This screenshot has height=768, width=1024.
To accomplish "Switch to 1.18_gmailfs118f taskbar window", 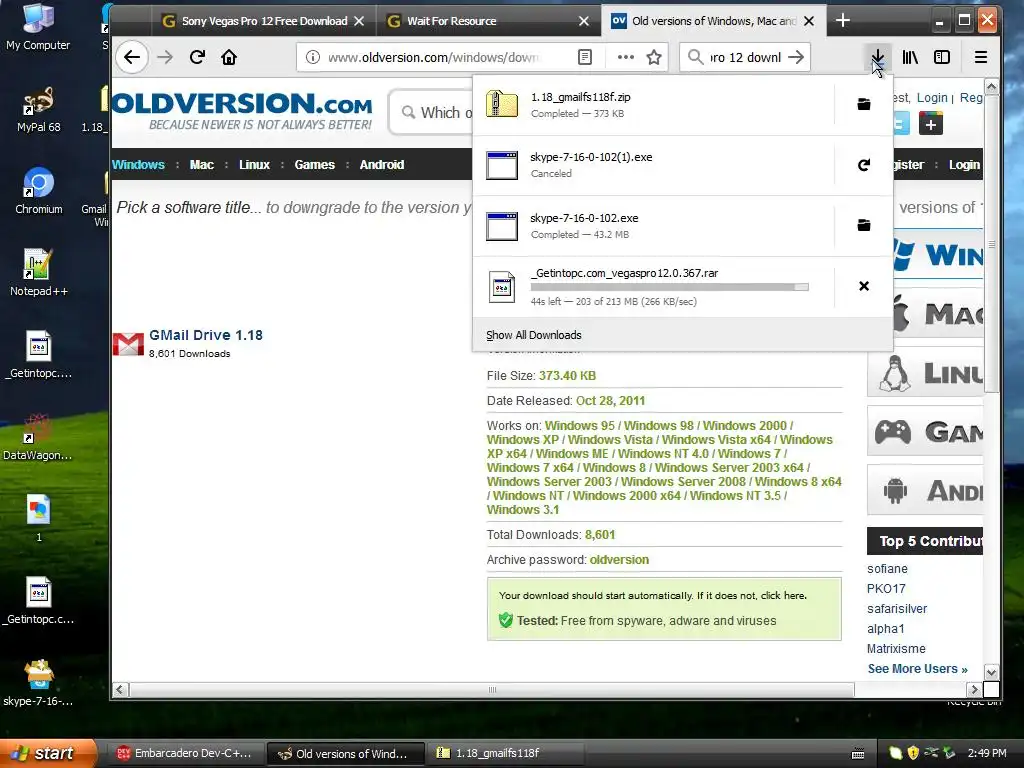I will (505, 753).
